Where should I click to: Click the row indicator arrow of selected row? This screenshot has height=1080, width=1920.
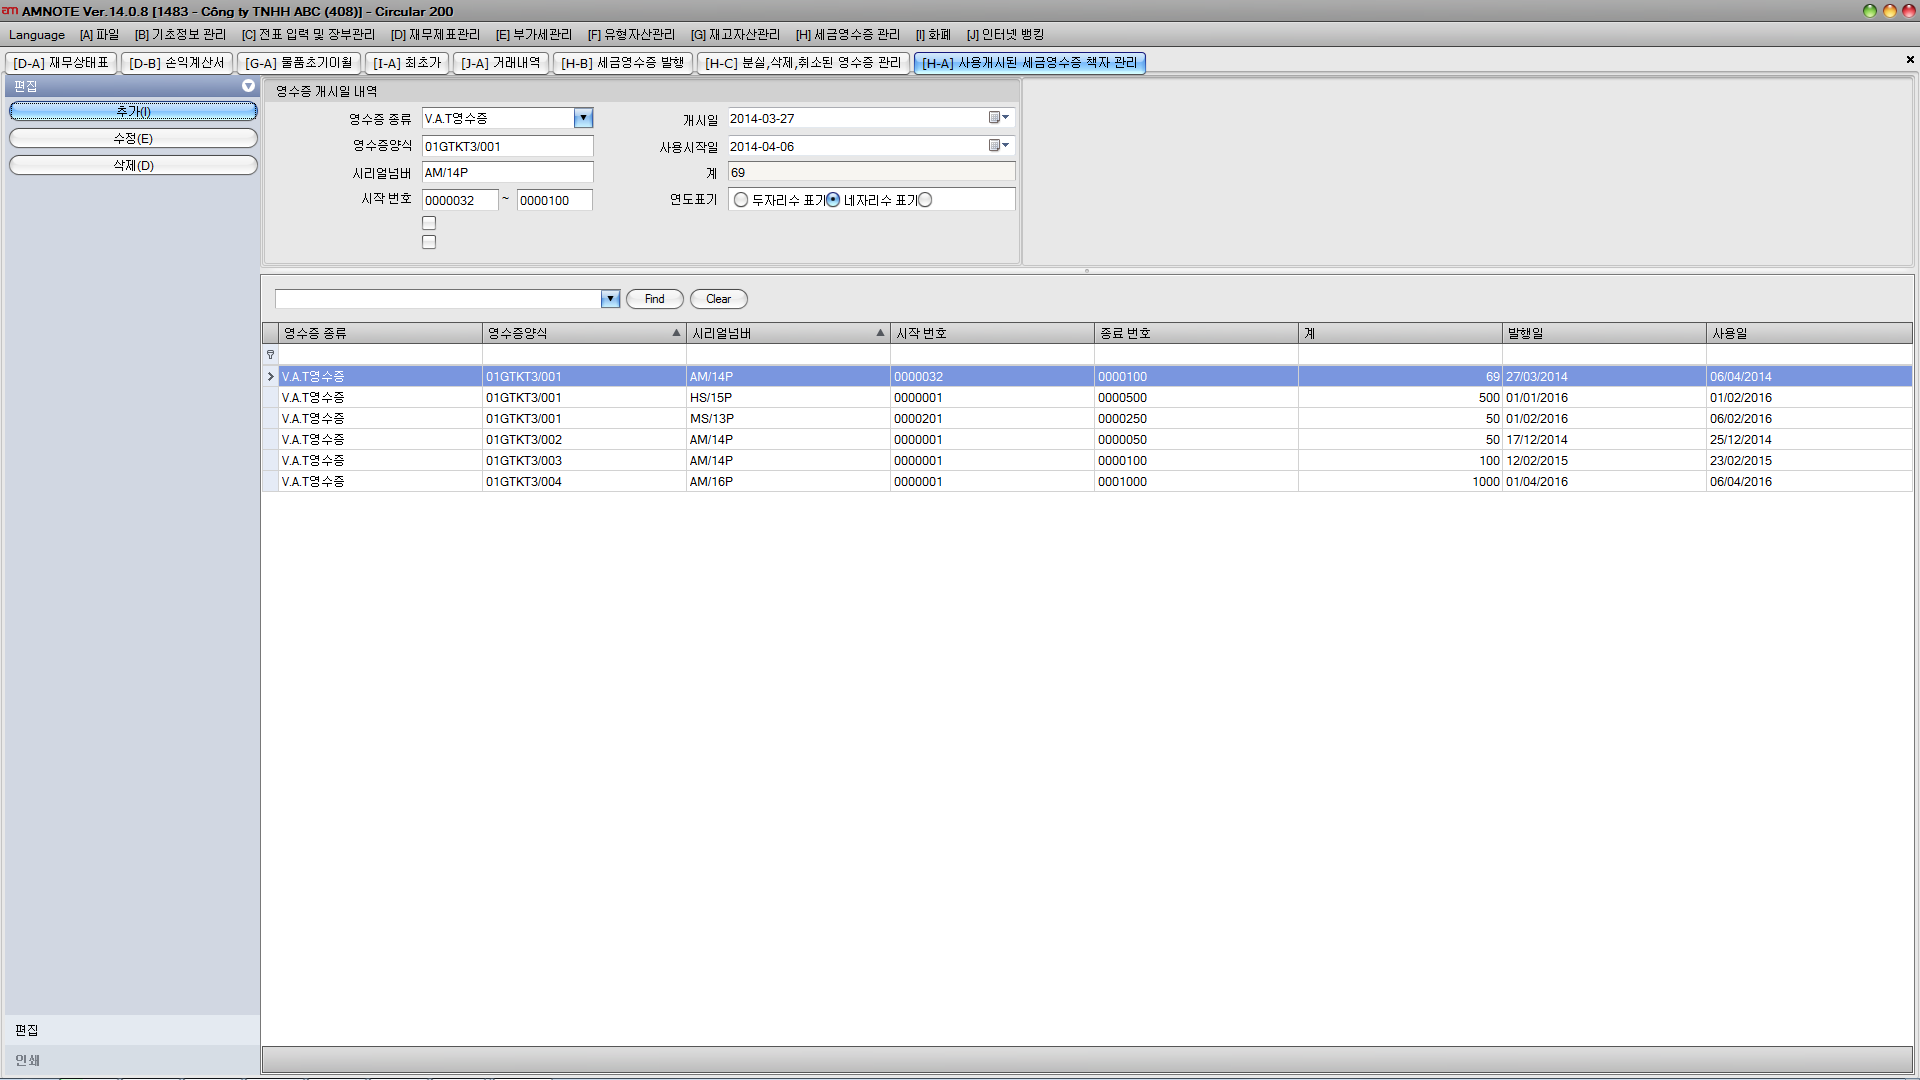point(270,377)
